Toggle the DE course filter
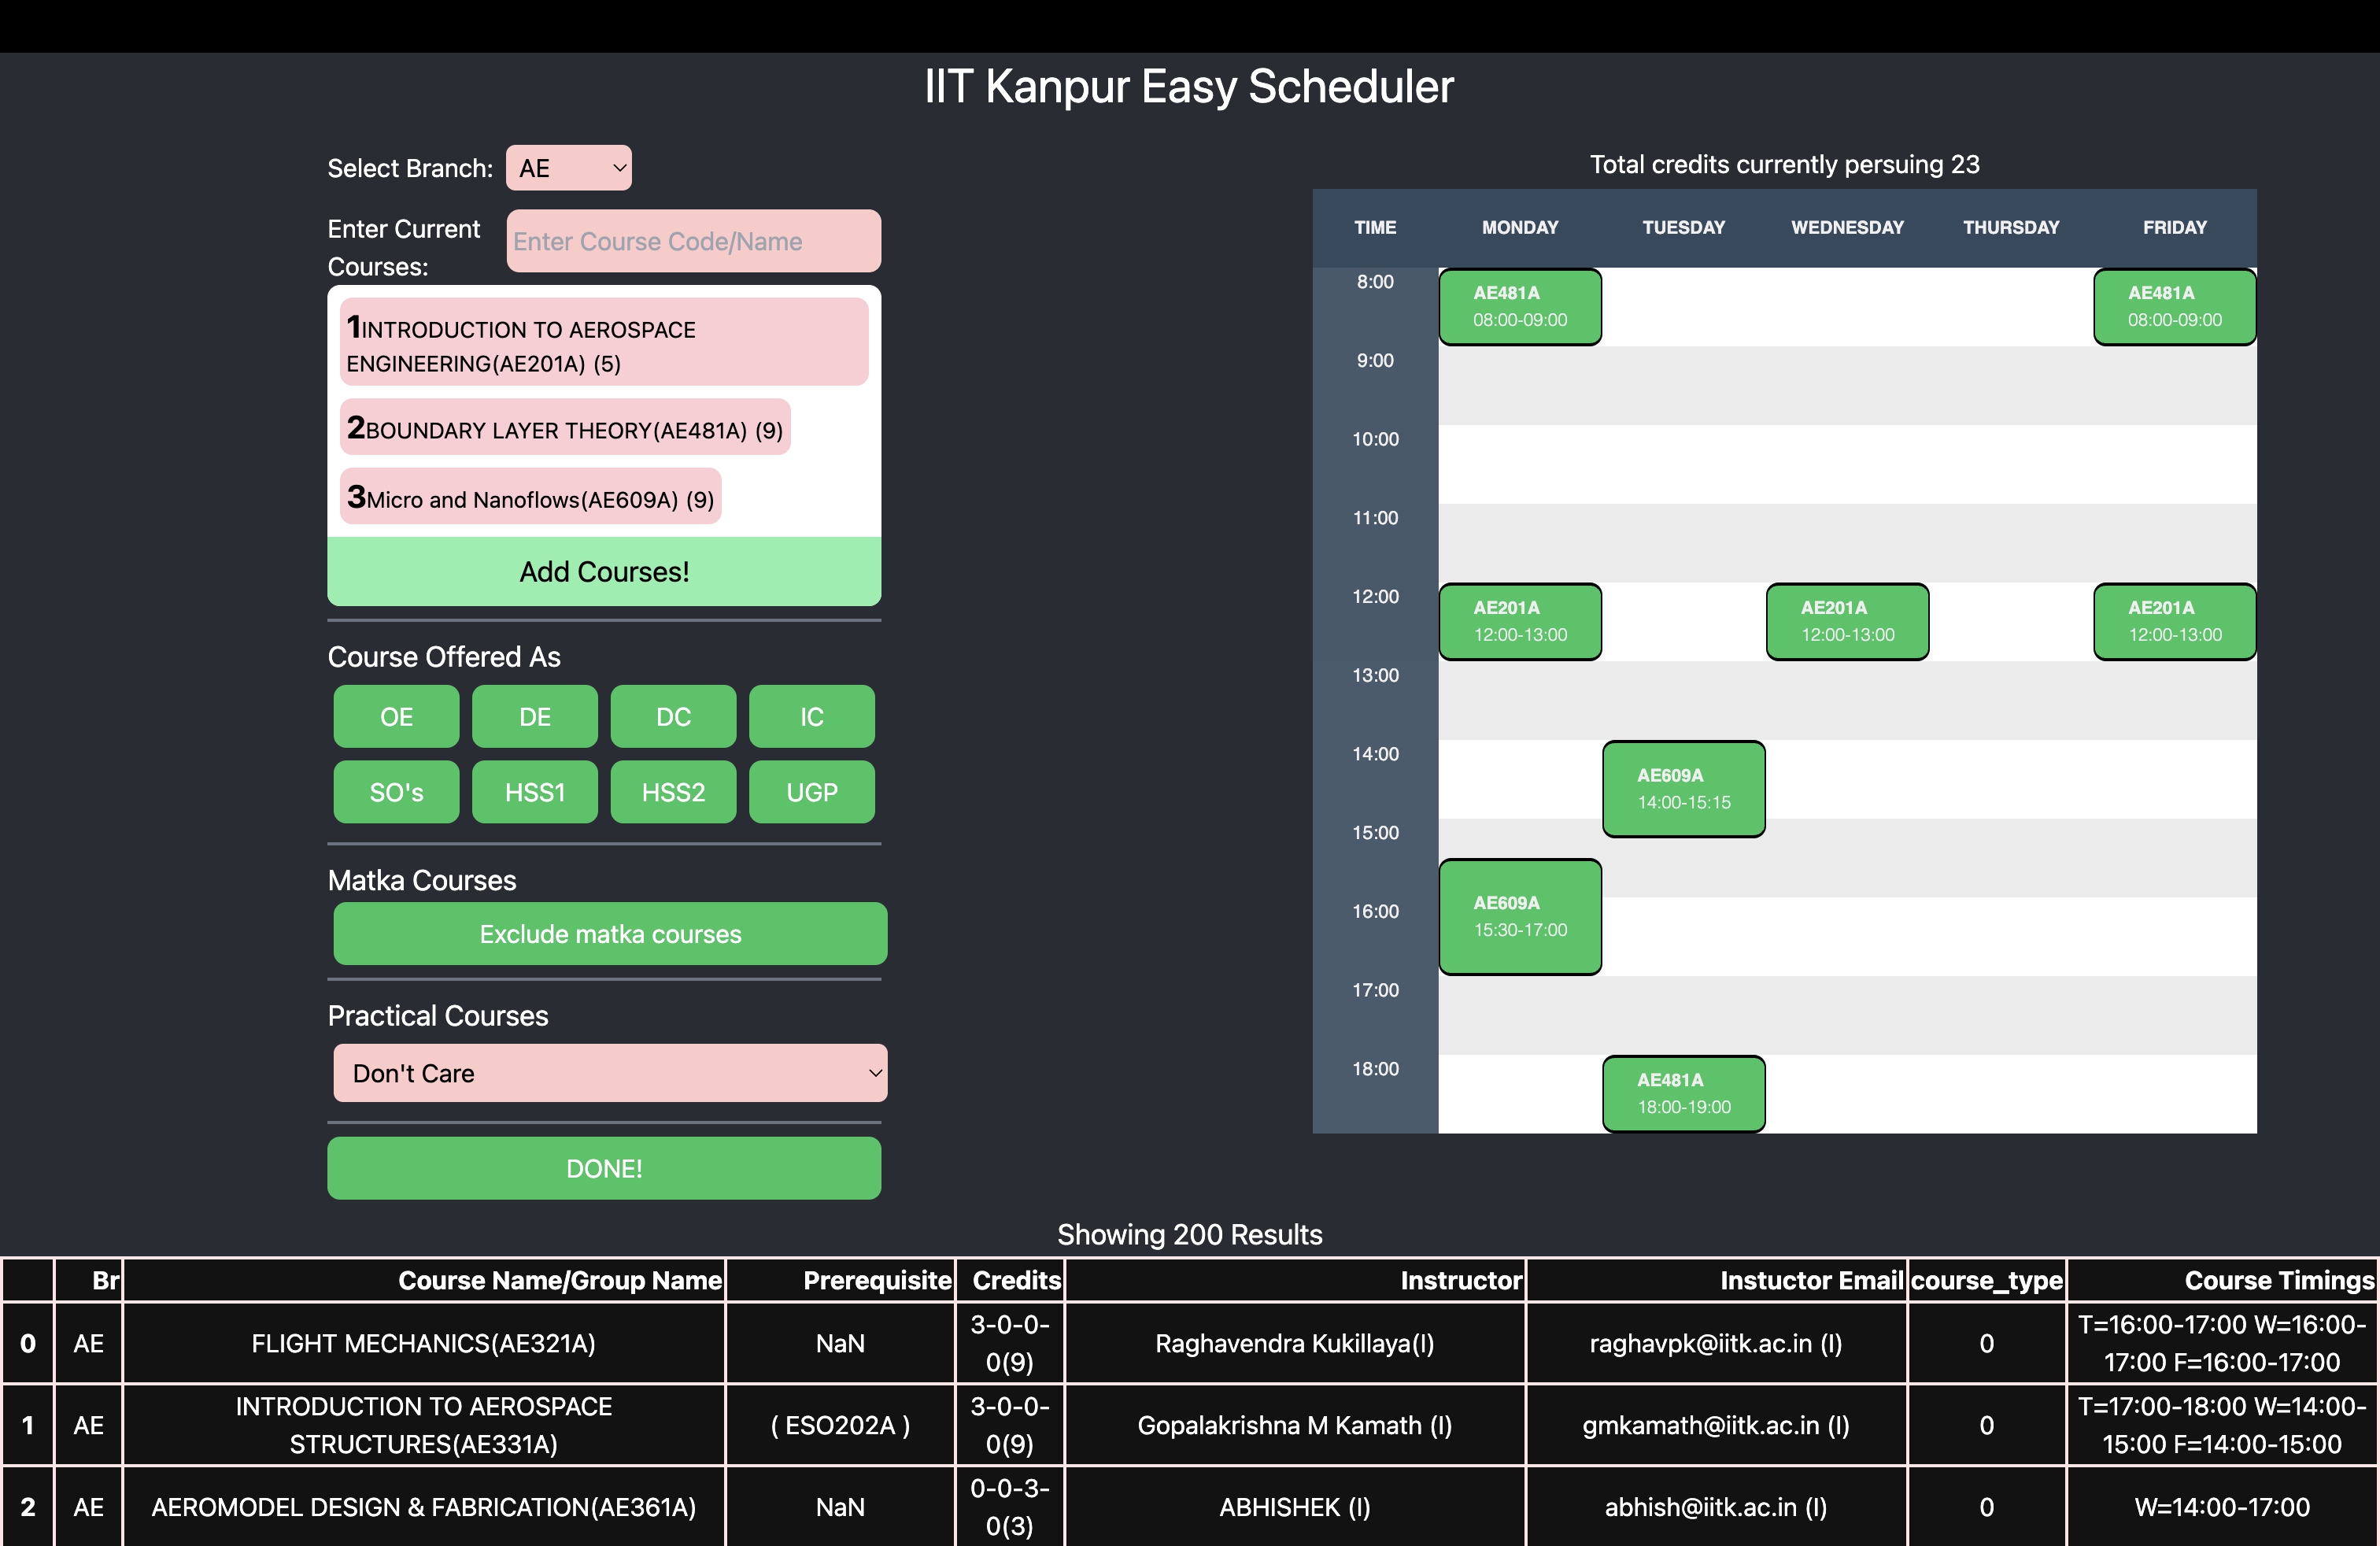This screenshot has width=2380, height=1546. tap(535, 716)
